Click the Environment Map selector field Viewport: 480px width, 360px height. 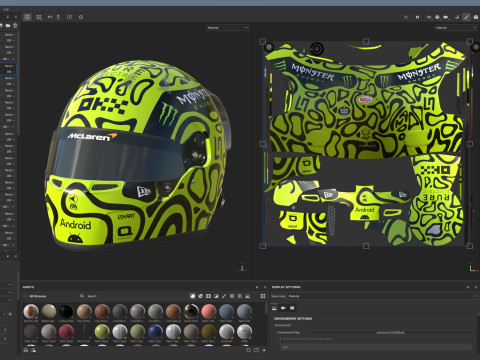tap(391, 332)
